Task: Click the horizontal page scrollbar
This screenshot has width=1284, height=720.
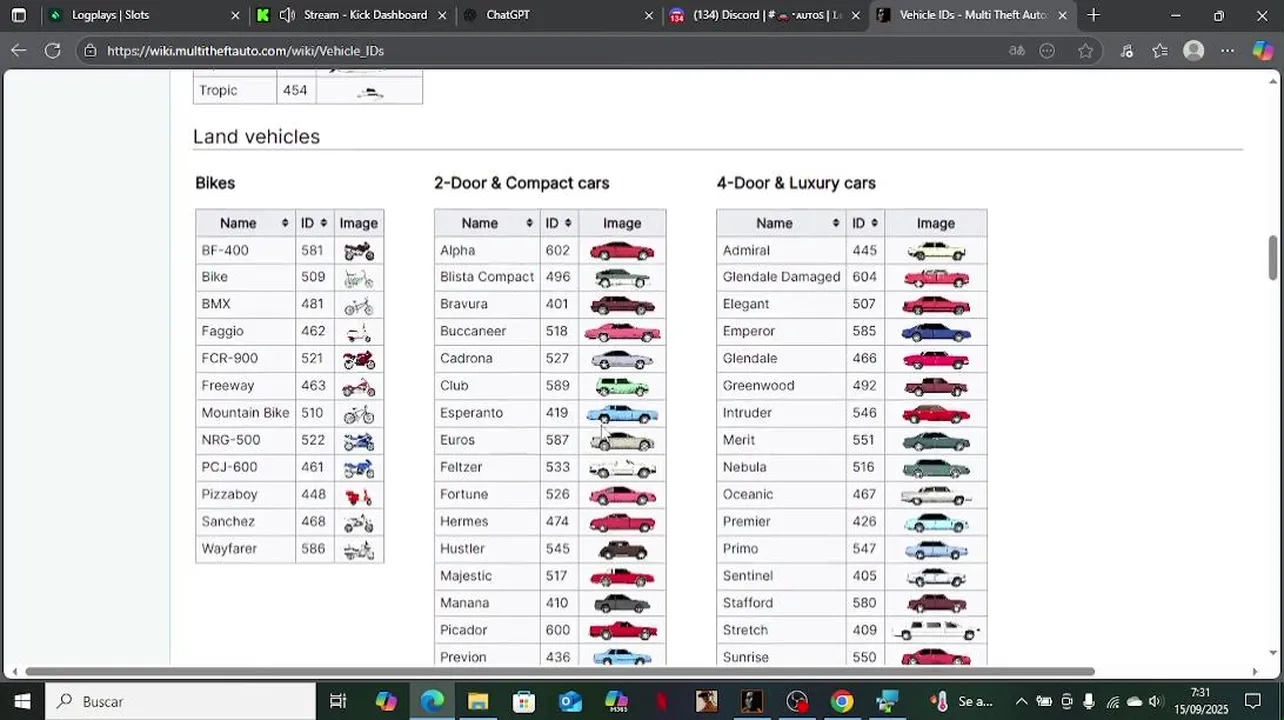Action: pos(560,672)
